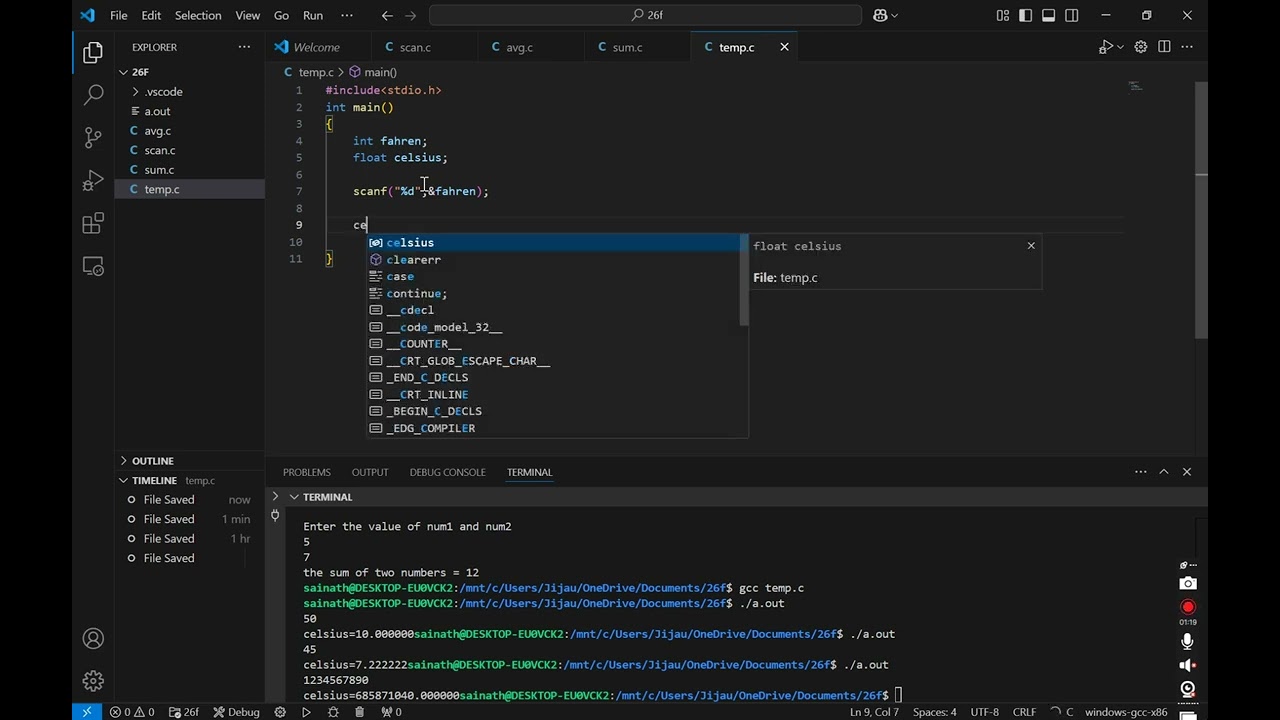Image resolution: width=1280 pixels, height=720 pixels.
Task: Toggle the primary side bar layout button
Action: click(1026, 15)
